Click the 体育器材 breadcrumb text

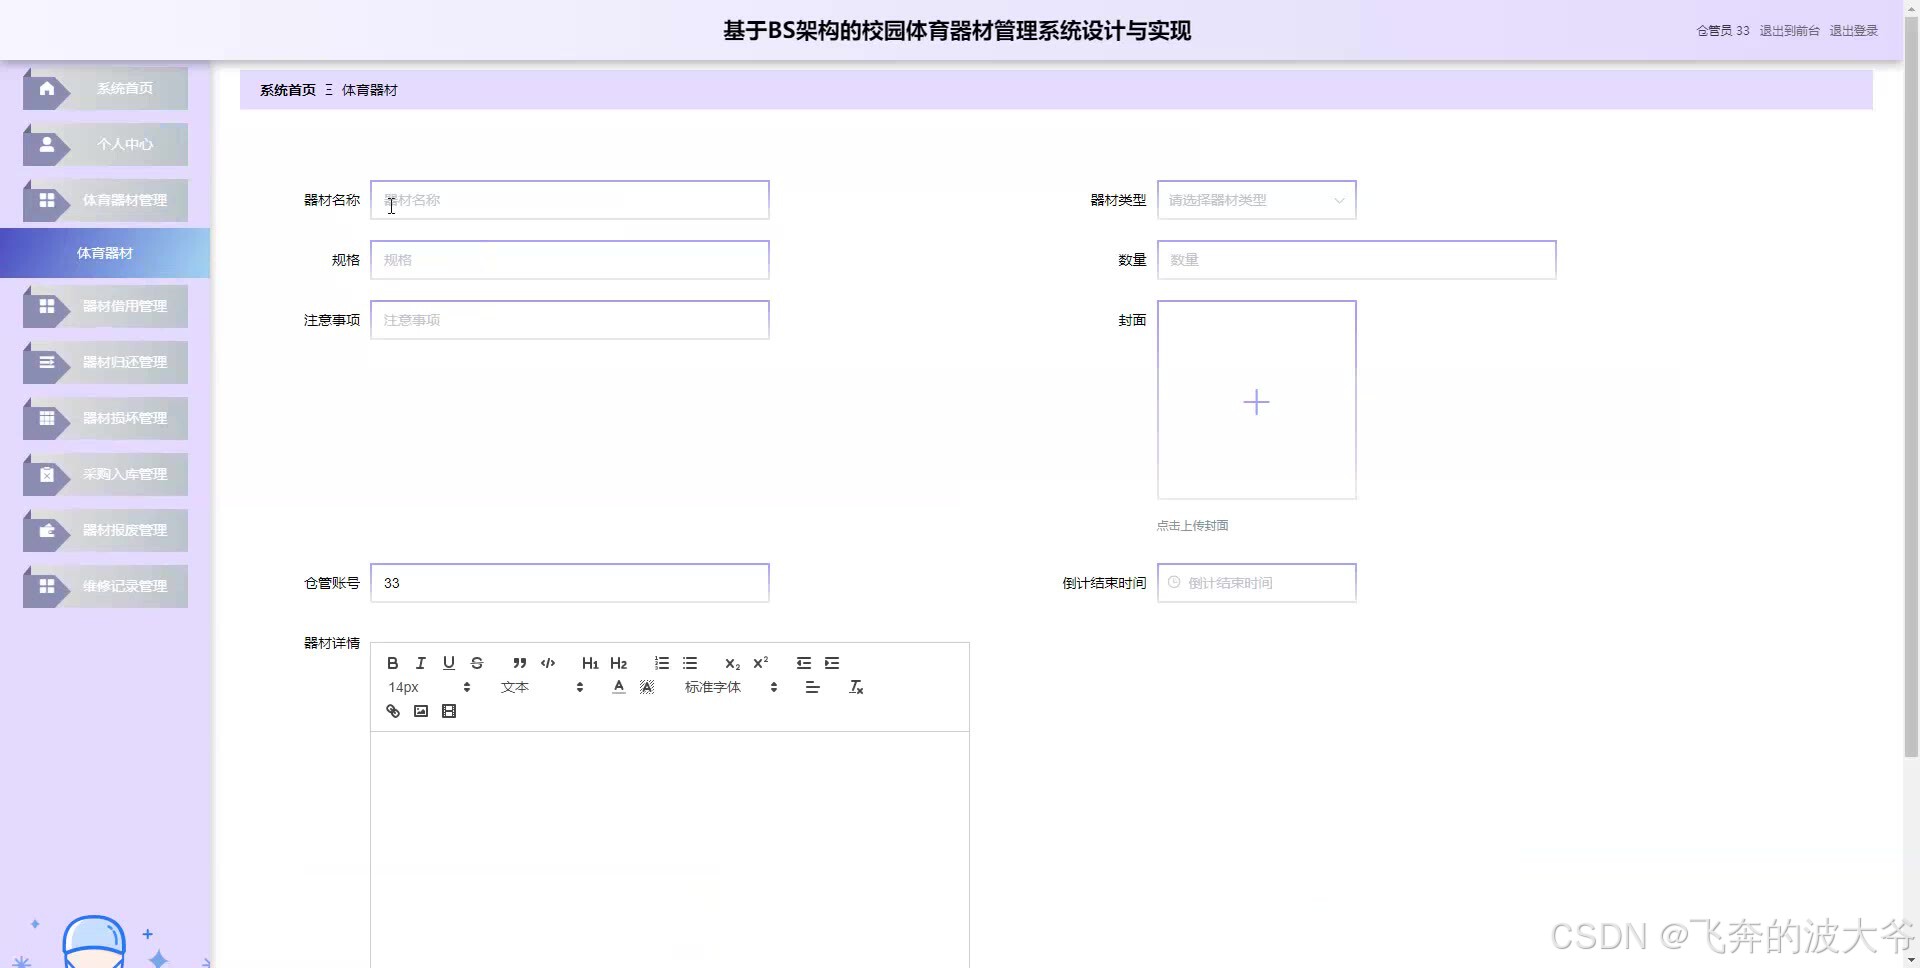coord(370,90)
